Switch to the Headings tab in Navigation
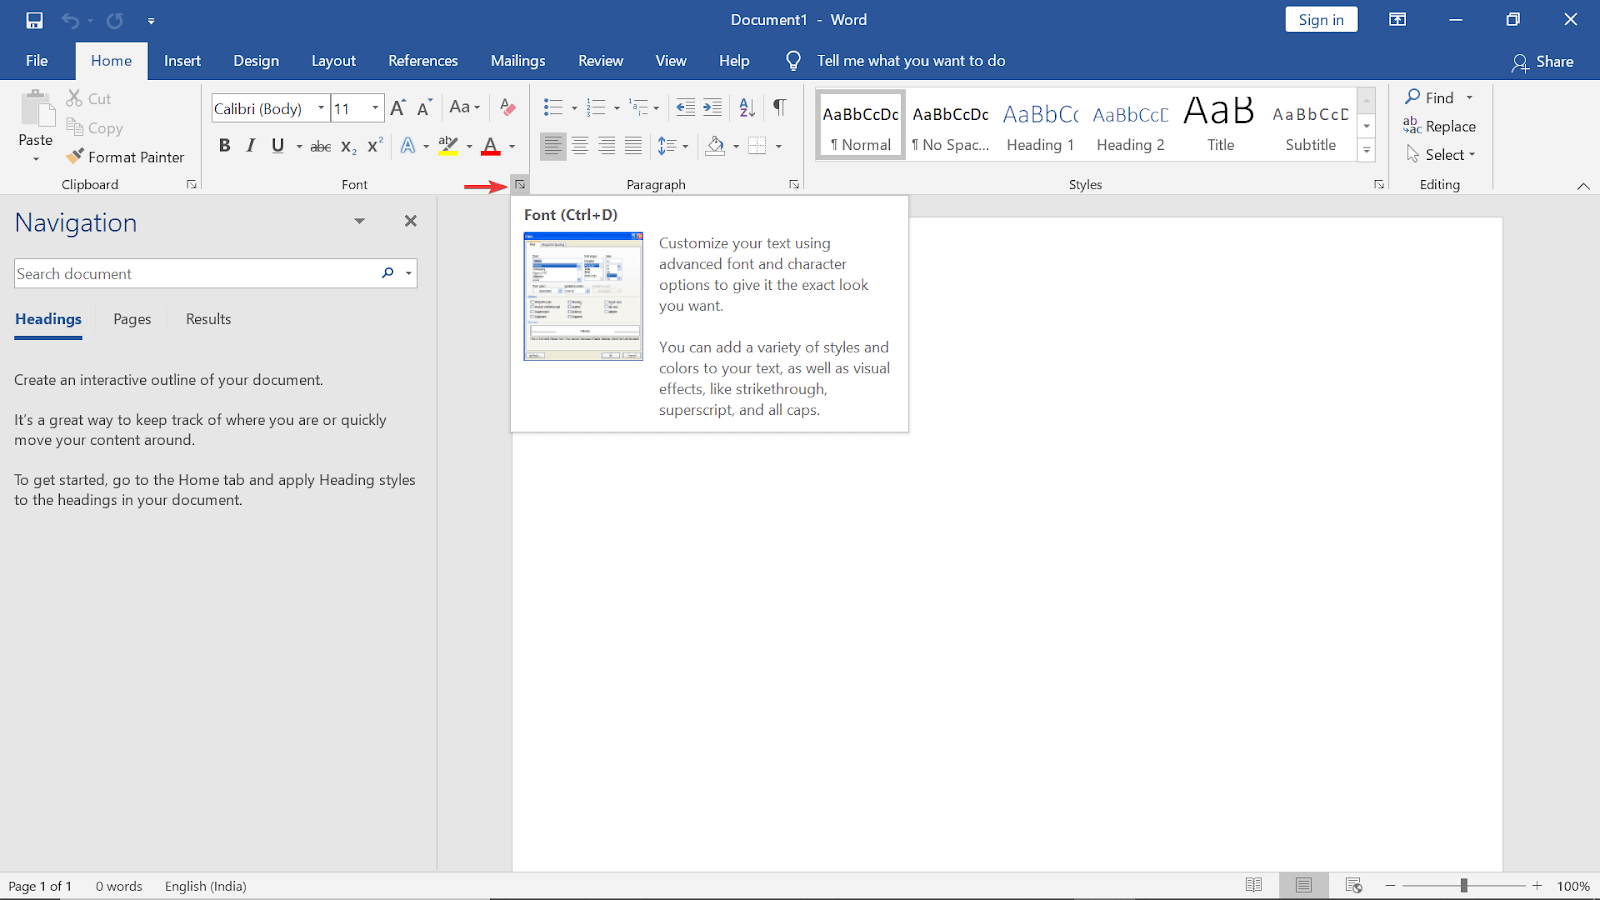Image resolution: width=1600 pixels, height=900 pixels. pos(48,318)
